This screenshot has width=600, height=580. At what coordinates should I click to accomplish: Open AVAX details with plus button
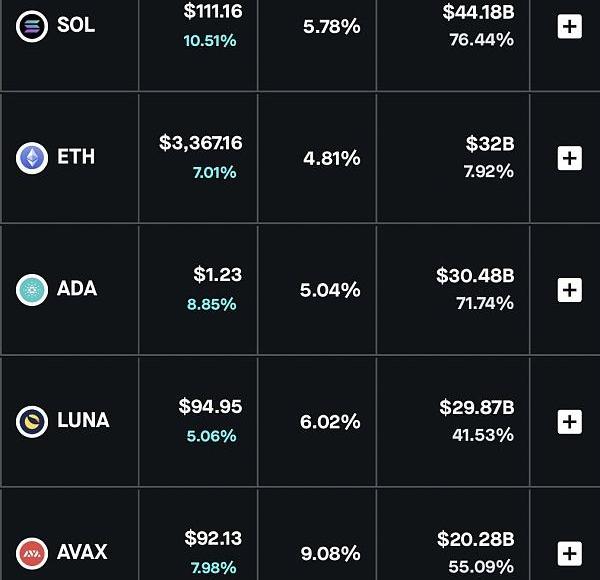pos(569,552)
